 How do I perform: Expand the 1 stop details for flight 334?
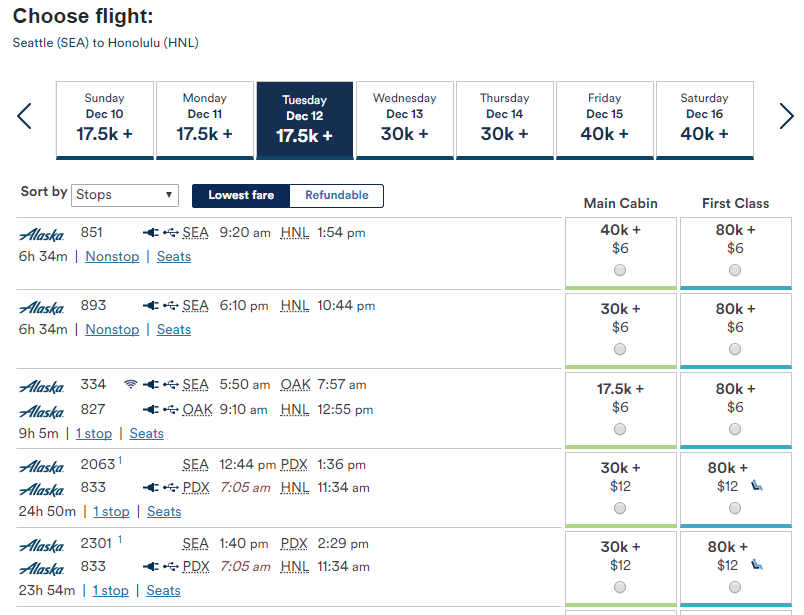(x=93, y=434)
